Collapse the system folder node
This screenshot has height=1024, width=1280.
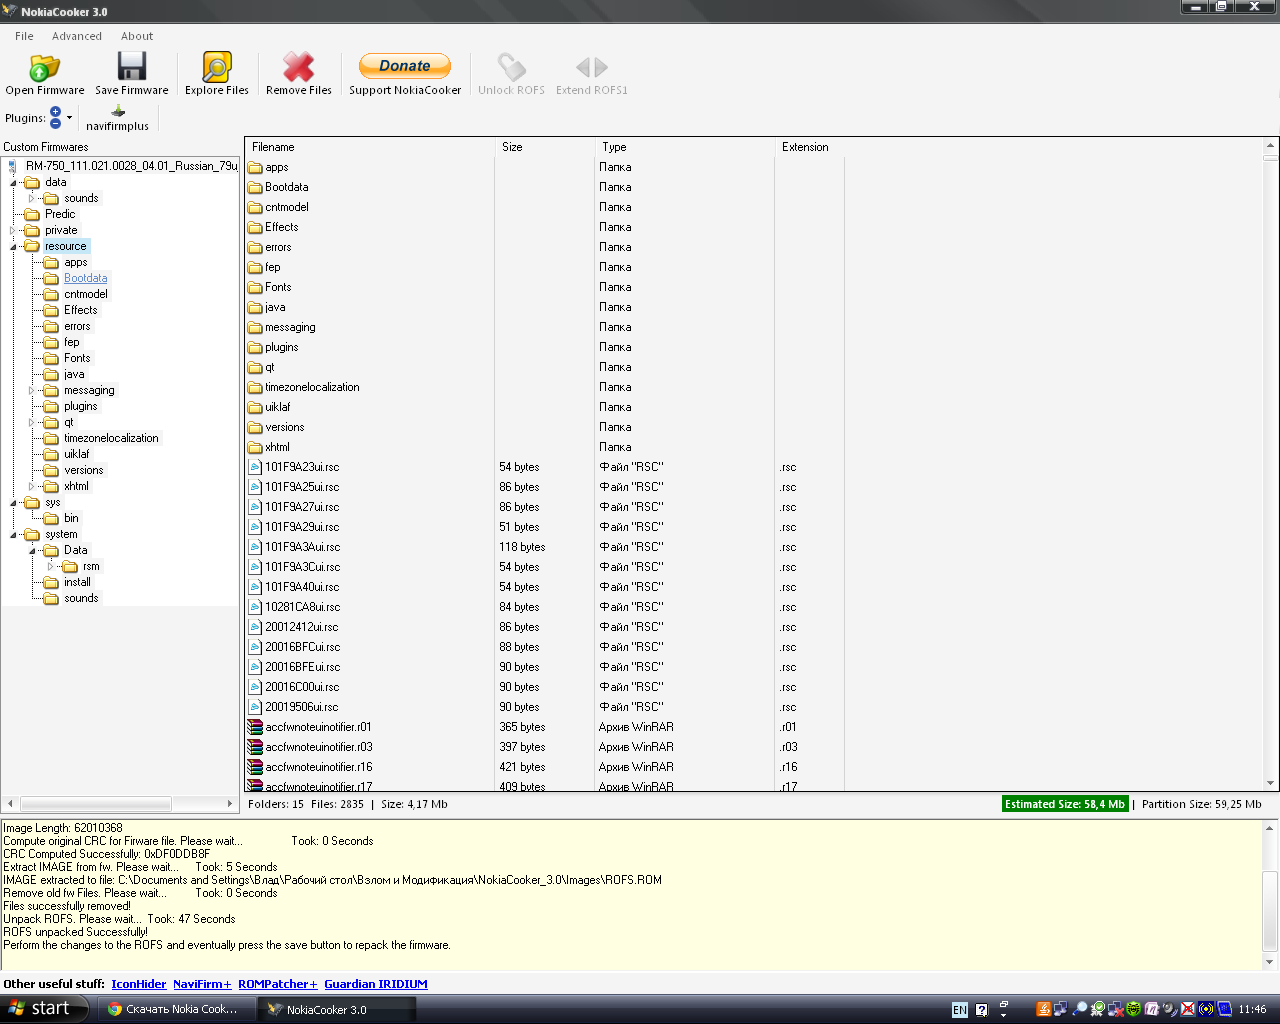point(13,535)
